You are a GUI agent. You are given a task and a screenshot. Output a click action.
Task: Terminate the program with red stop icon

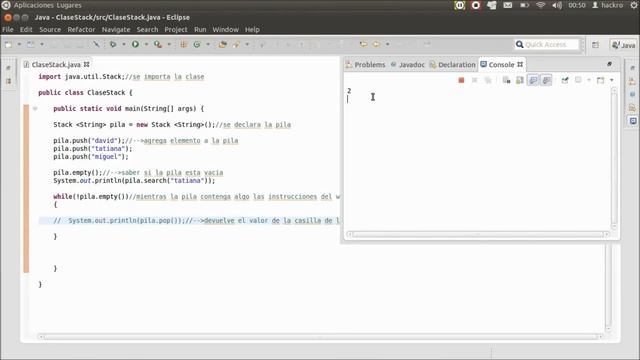point(461,80)
